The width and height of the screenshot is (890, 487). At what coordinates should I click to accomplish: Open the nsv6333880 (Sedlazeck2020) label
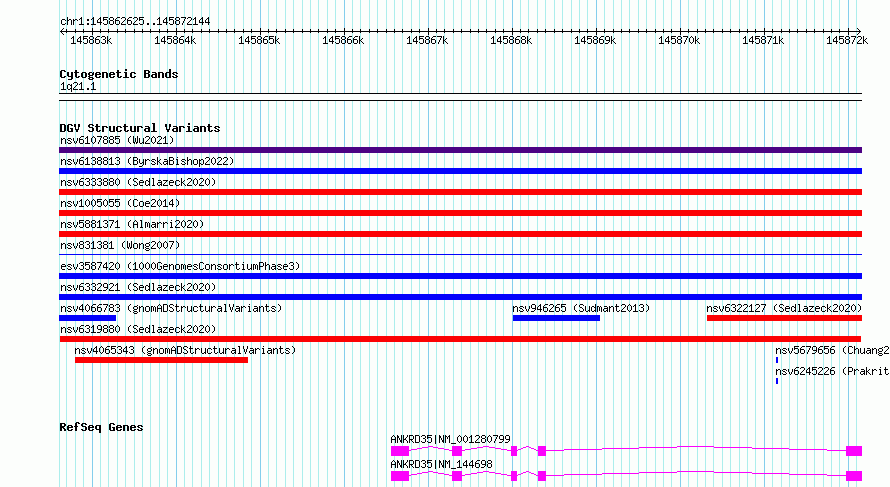click(x=138, y=182)
